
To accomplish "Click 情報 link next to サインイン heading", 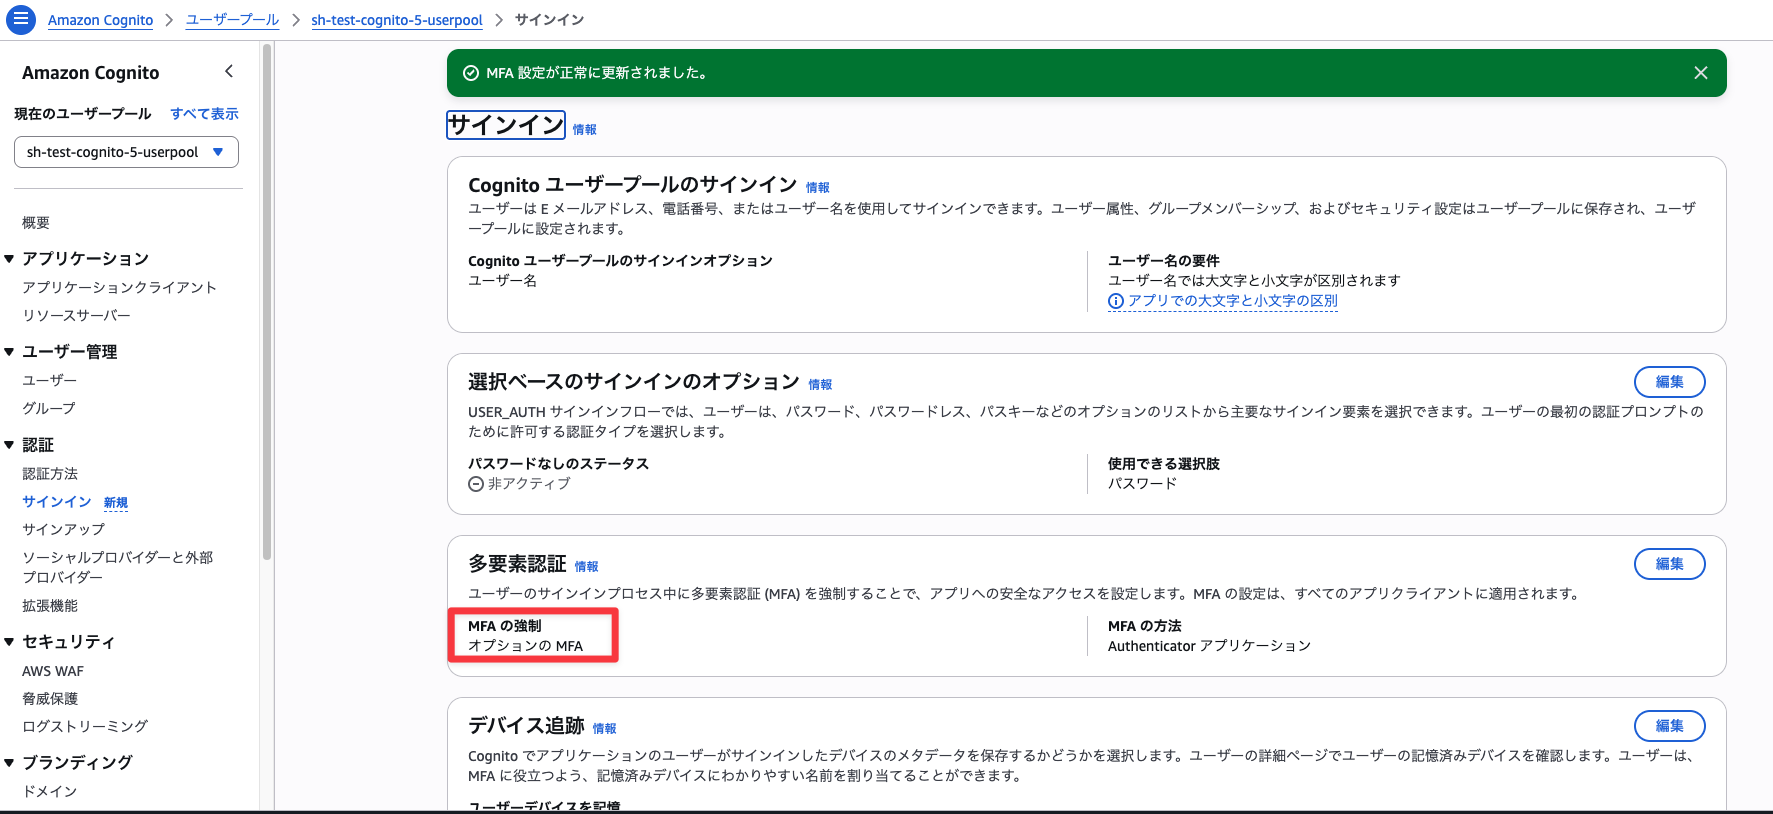I will pyautogui.click(x=584, y=130).
